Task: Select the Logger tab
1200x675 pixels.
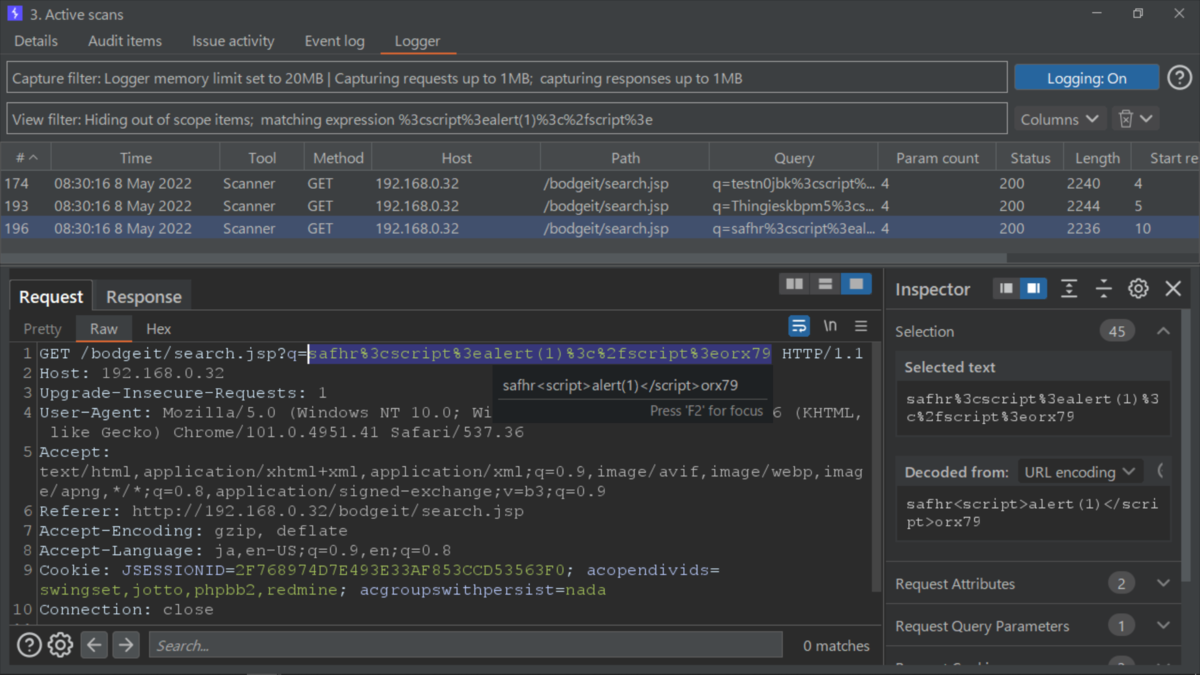Action: point(417,41)
